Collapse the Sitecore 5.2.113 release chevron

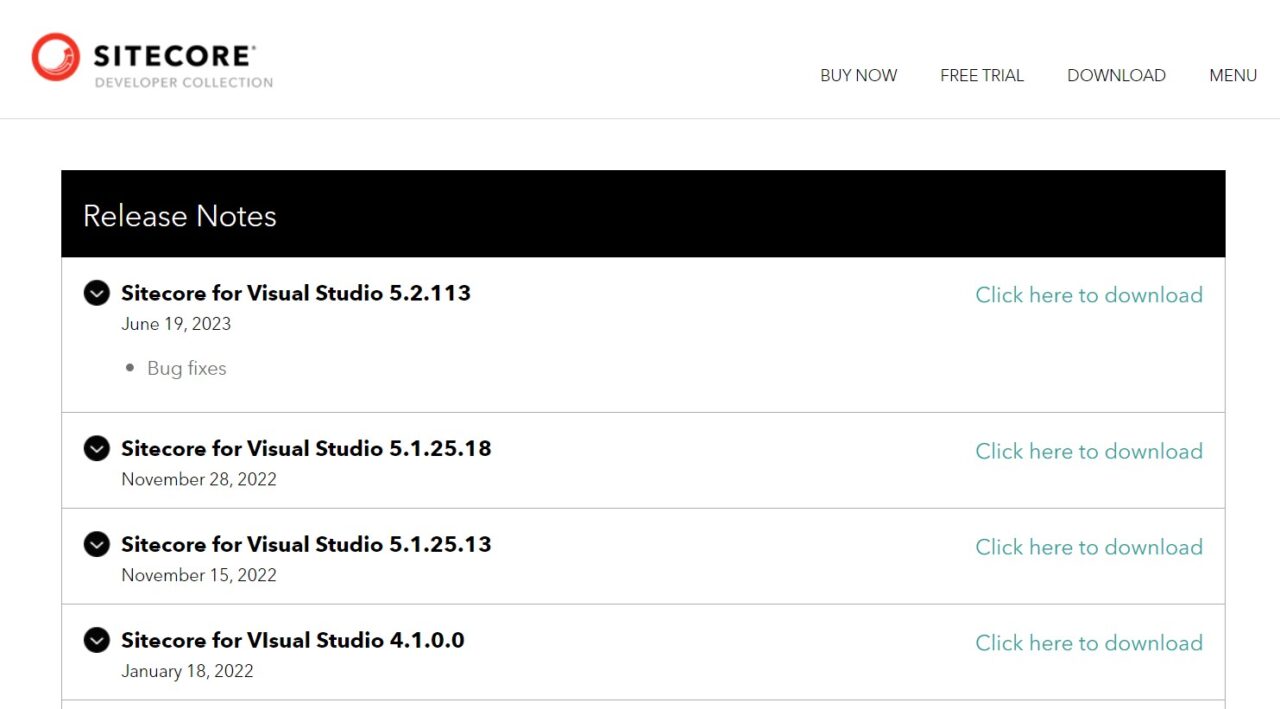pos(97,293)
